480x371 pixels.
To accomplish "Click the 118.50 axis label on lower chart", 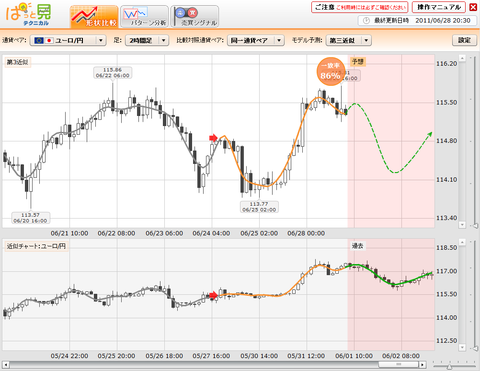I will (x=447, y=248).
